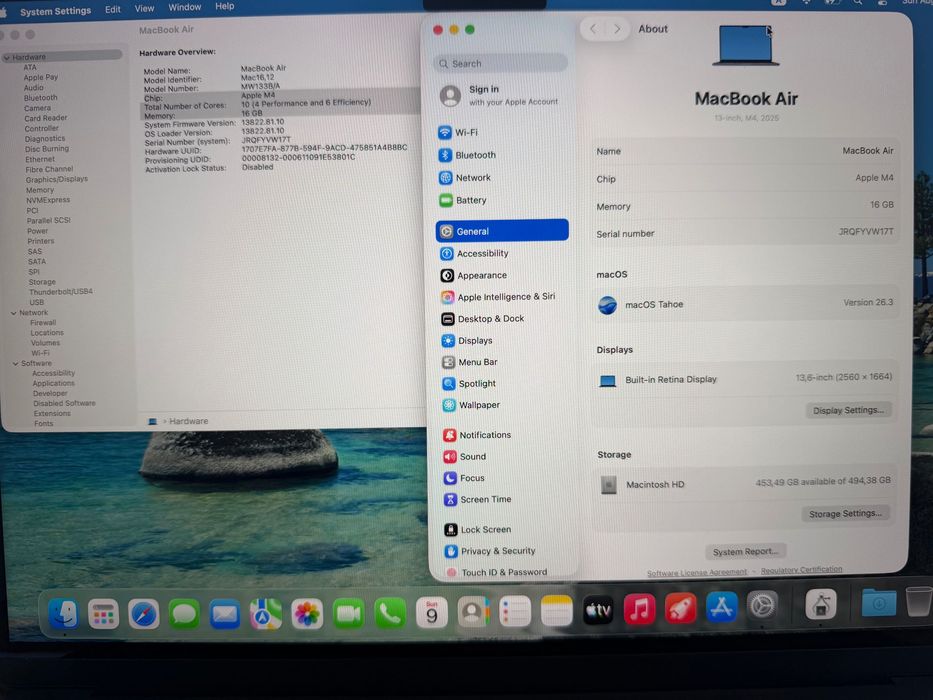Open Touch ID & Password settings

[504, 572]
